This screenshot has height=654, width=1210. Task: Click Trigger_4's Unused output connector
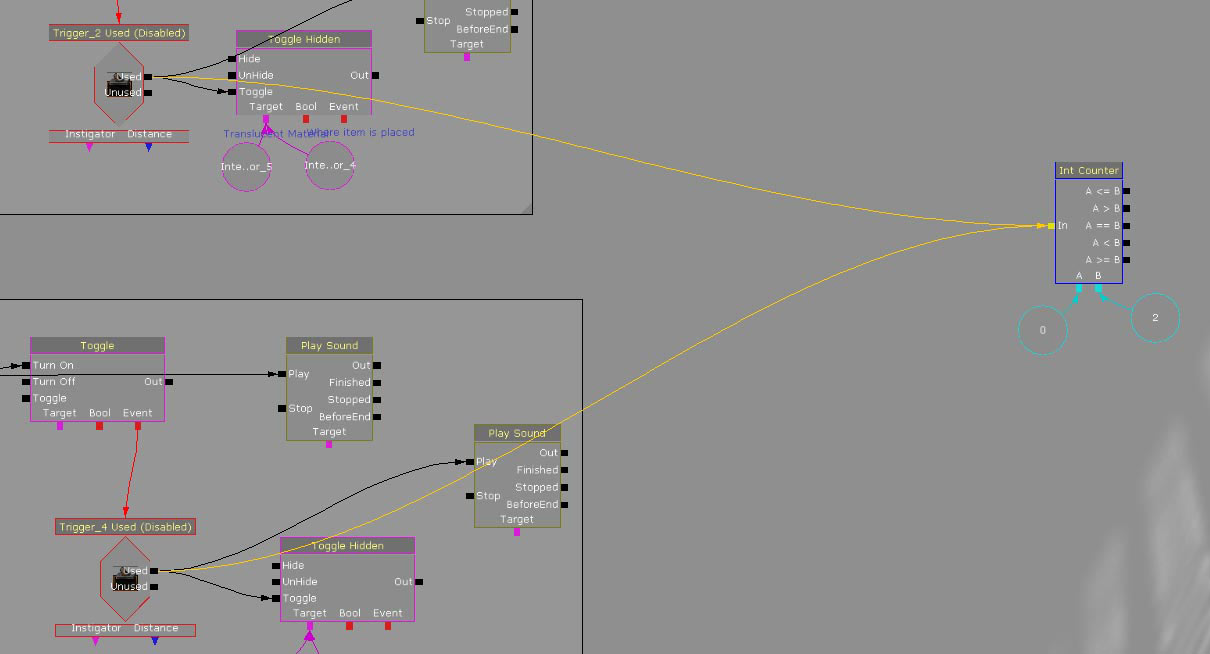coord(153,587)
